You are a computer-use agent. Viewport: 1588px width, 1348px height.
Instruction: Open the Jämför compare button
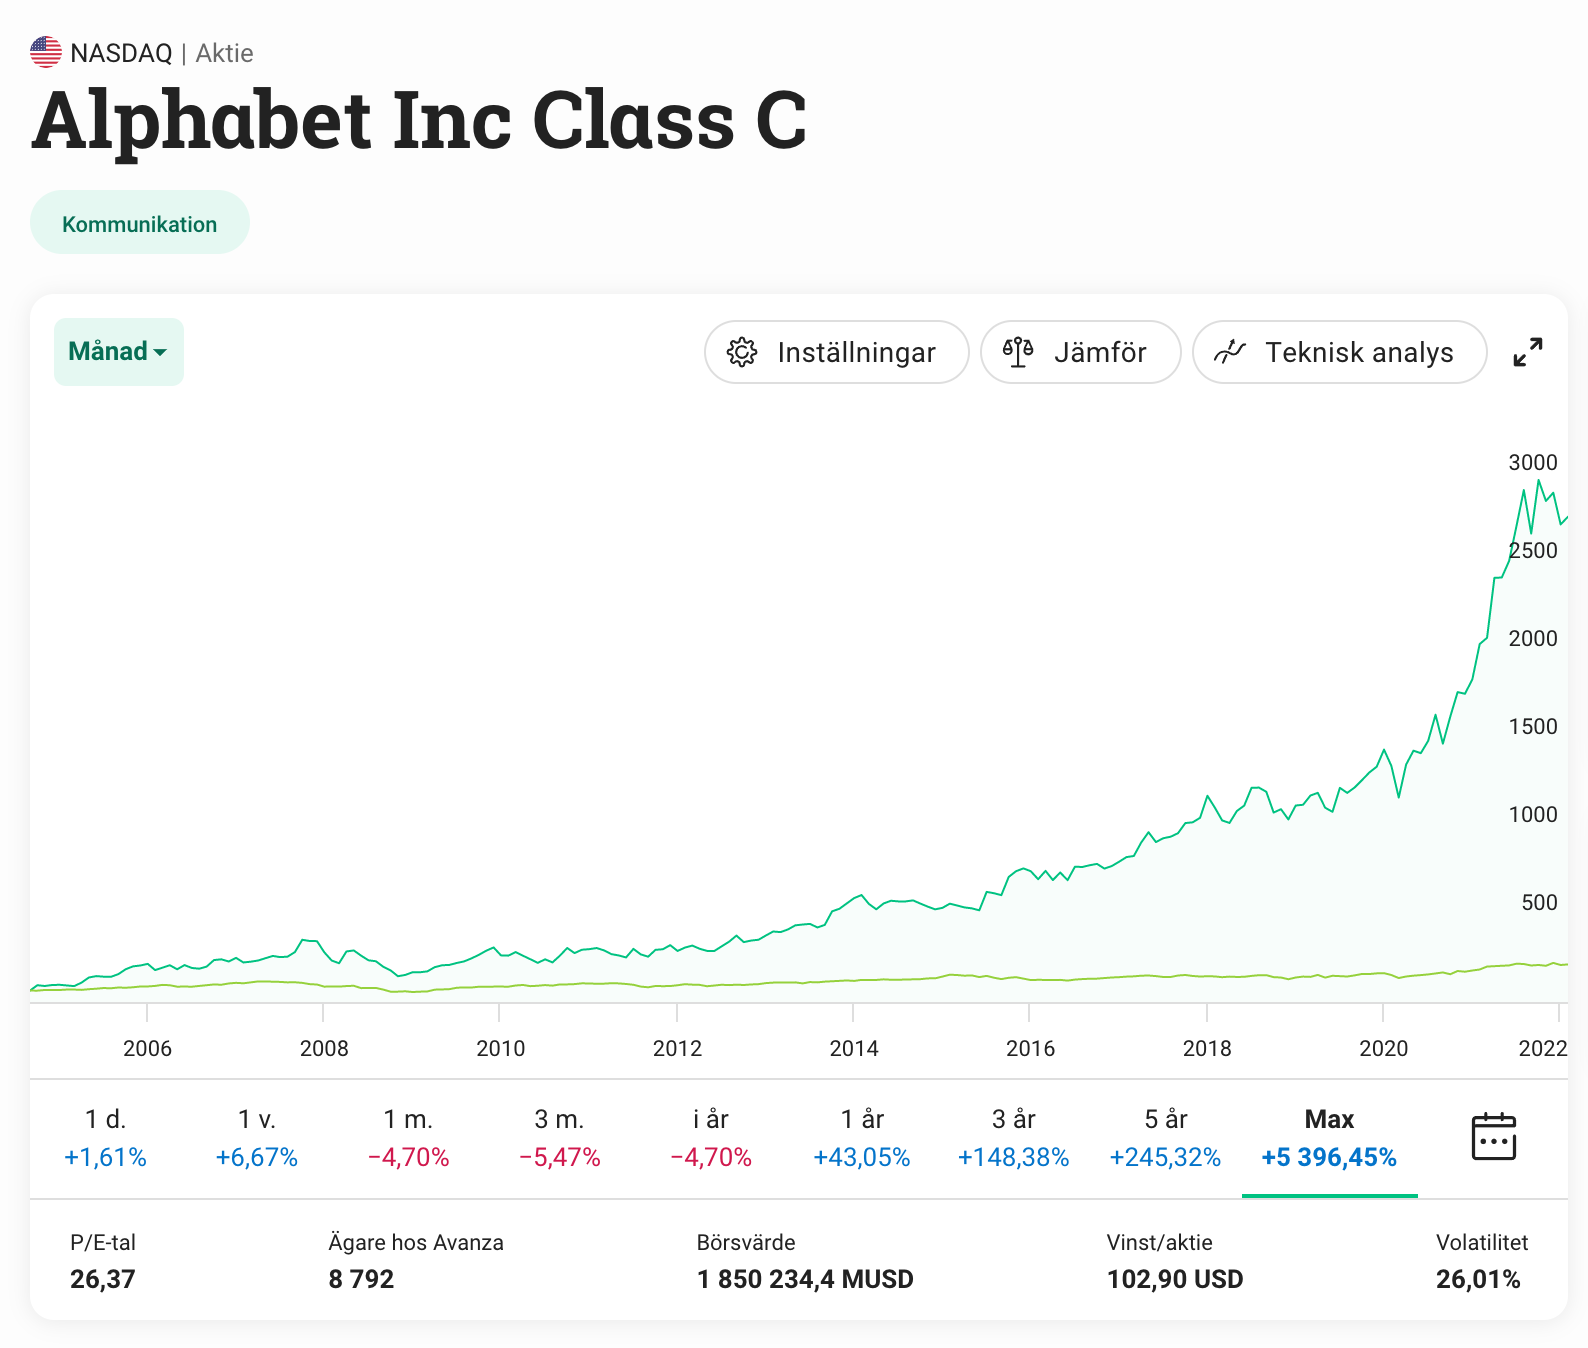coord(1080,352)
